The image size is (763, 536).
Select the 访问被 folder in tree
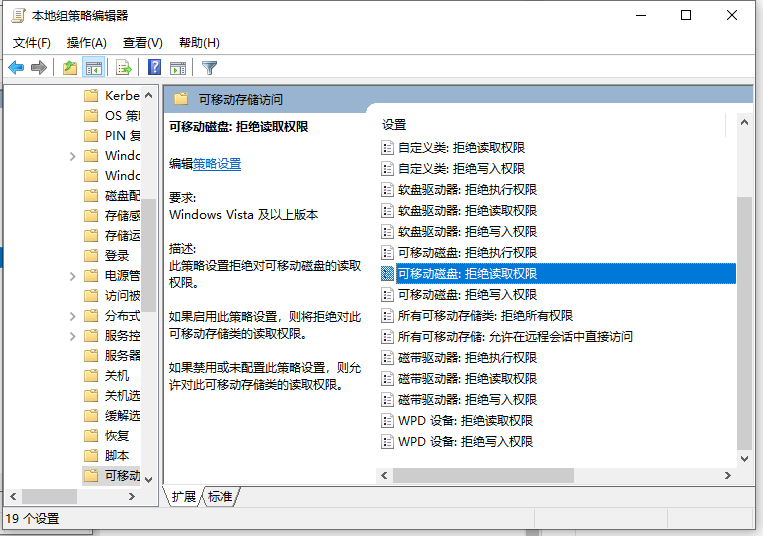click(111, 295)
